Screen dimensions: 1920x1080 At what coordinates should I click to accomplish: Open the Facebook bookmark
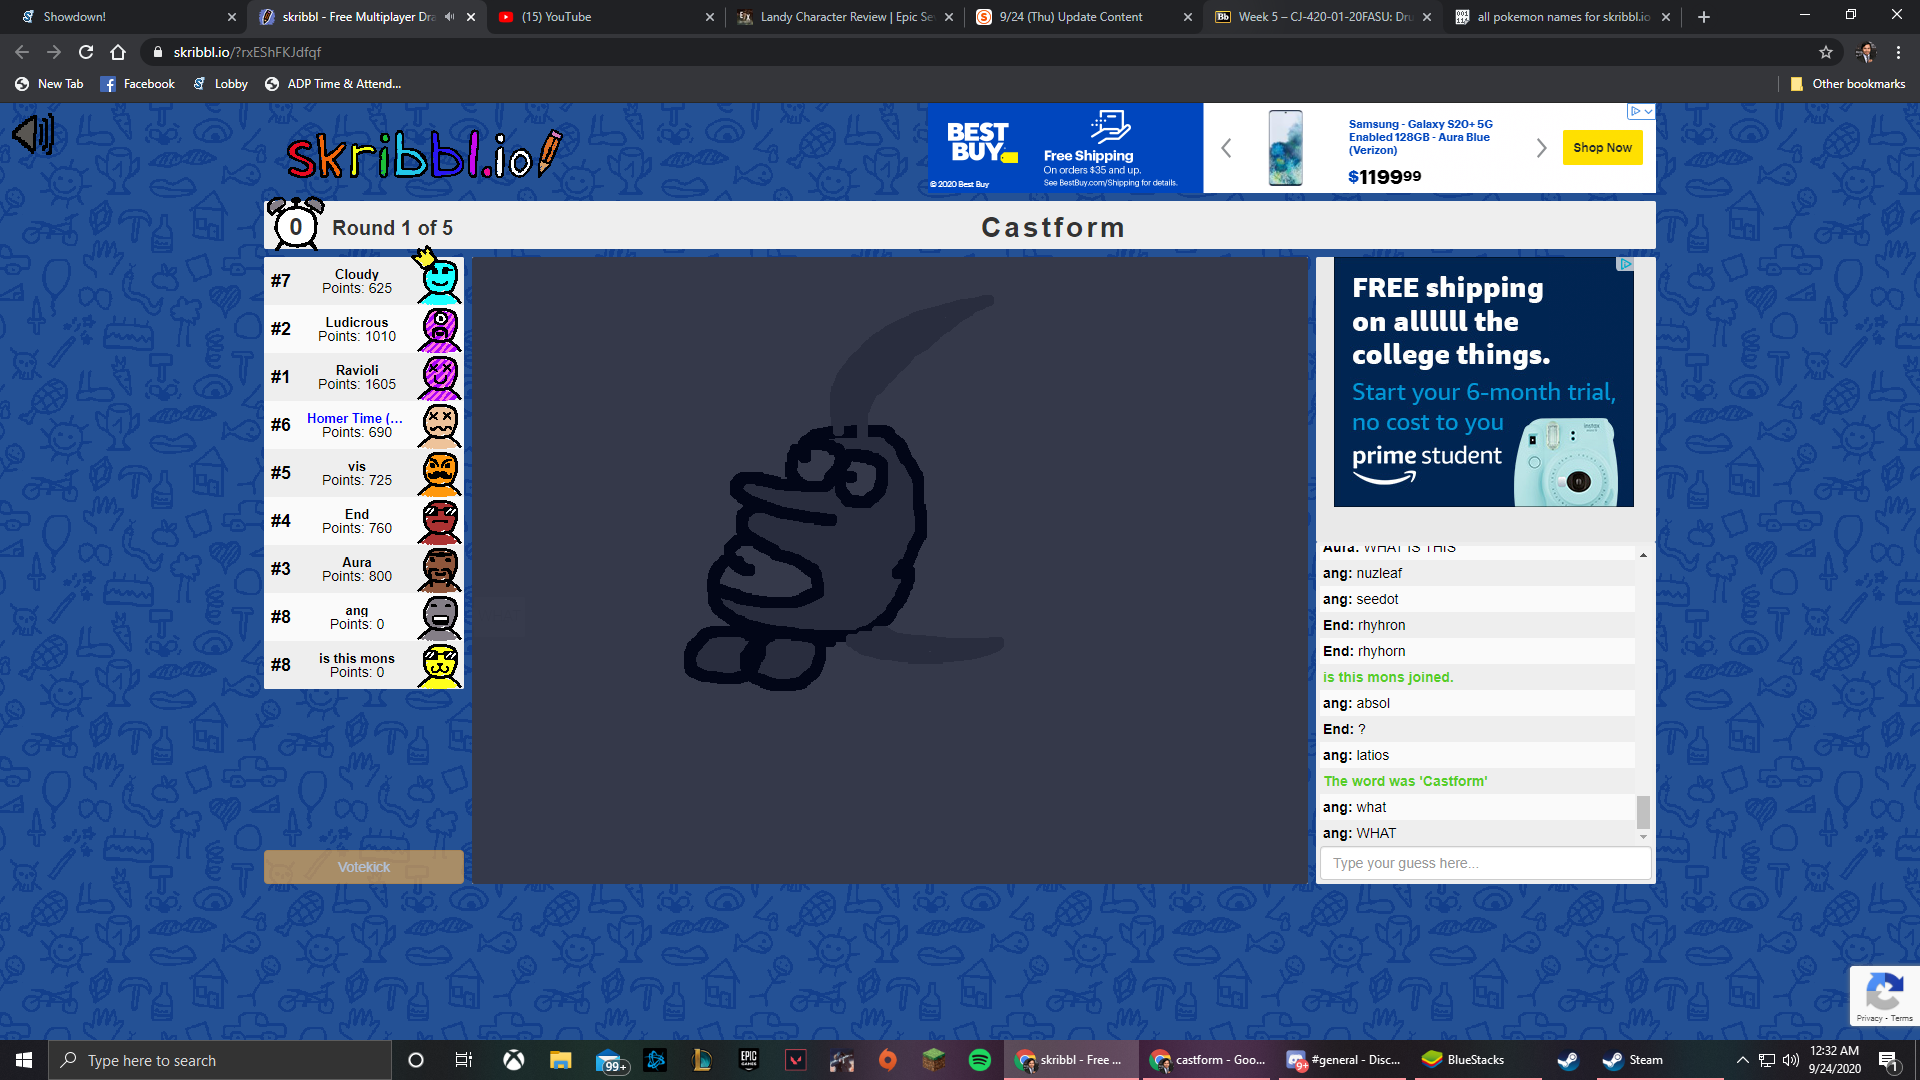(x=138, y=84)
